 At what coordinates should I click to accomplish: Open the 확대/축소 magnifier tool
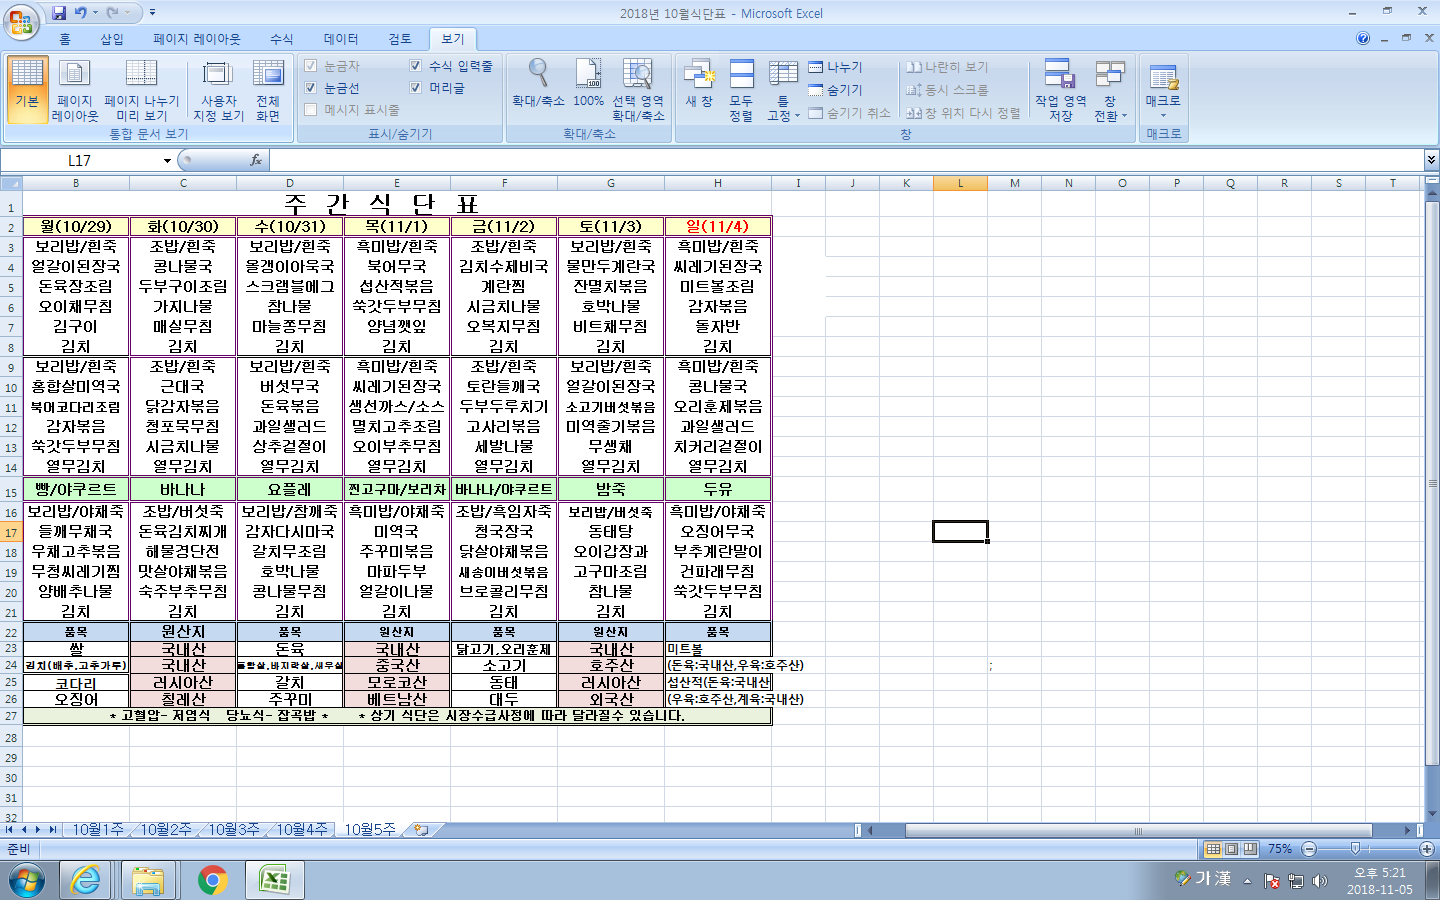coord(538,82)
